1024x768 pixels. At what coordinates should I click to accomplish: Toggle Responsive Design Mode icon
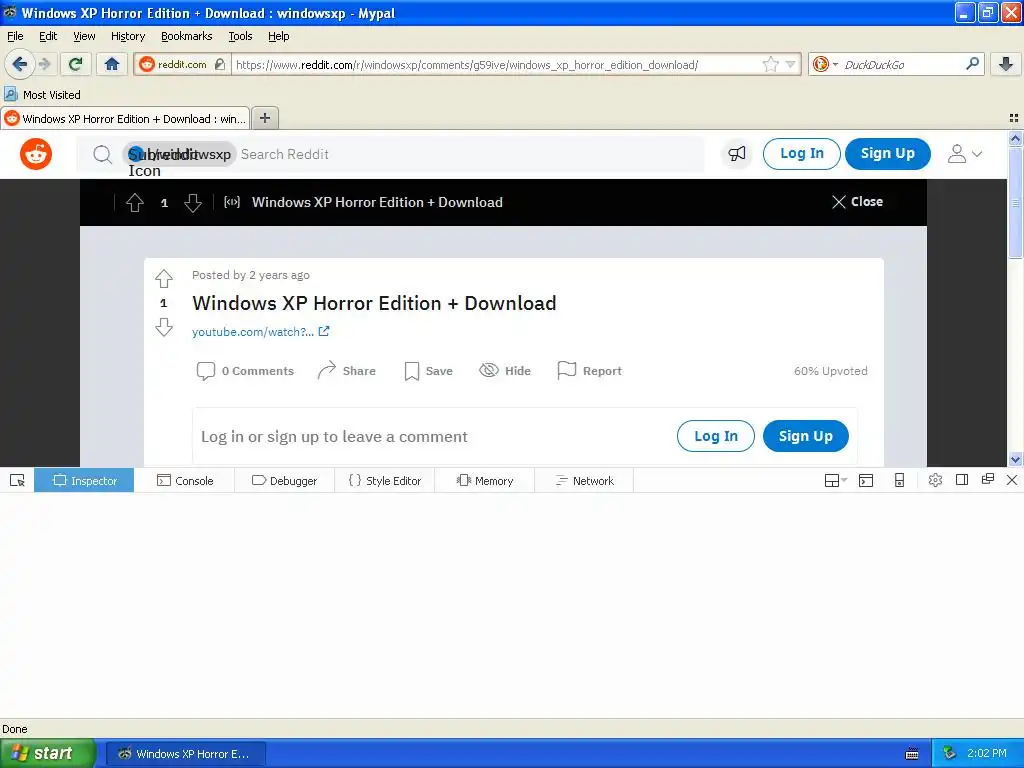pyautogui.click(x=899, y=481)
